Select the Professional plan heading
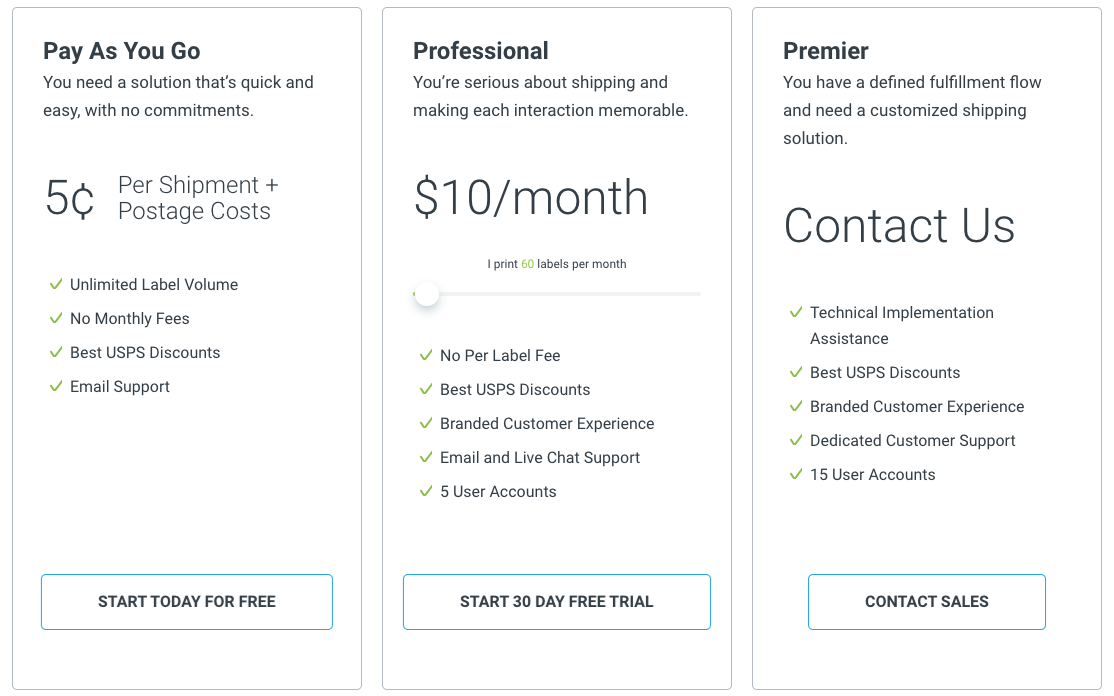1114x696 pixels. tap(480, 51)
